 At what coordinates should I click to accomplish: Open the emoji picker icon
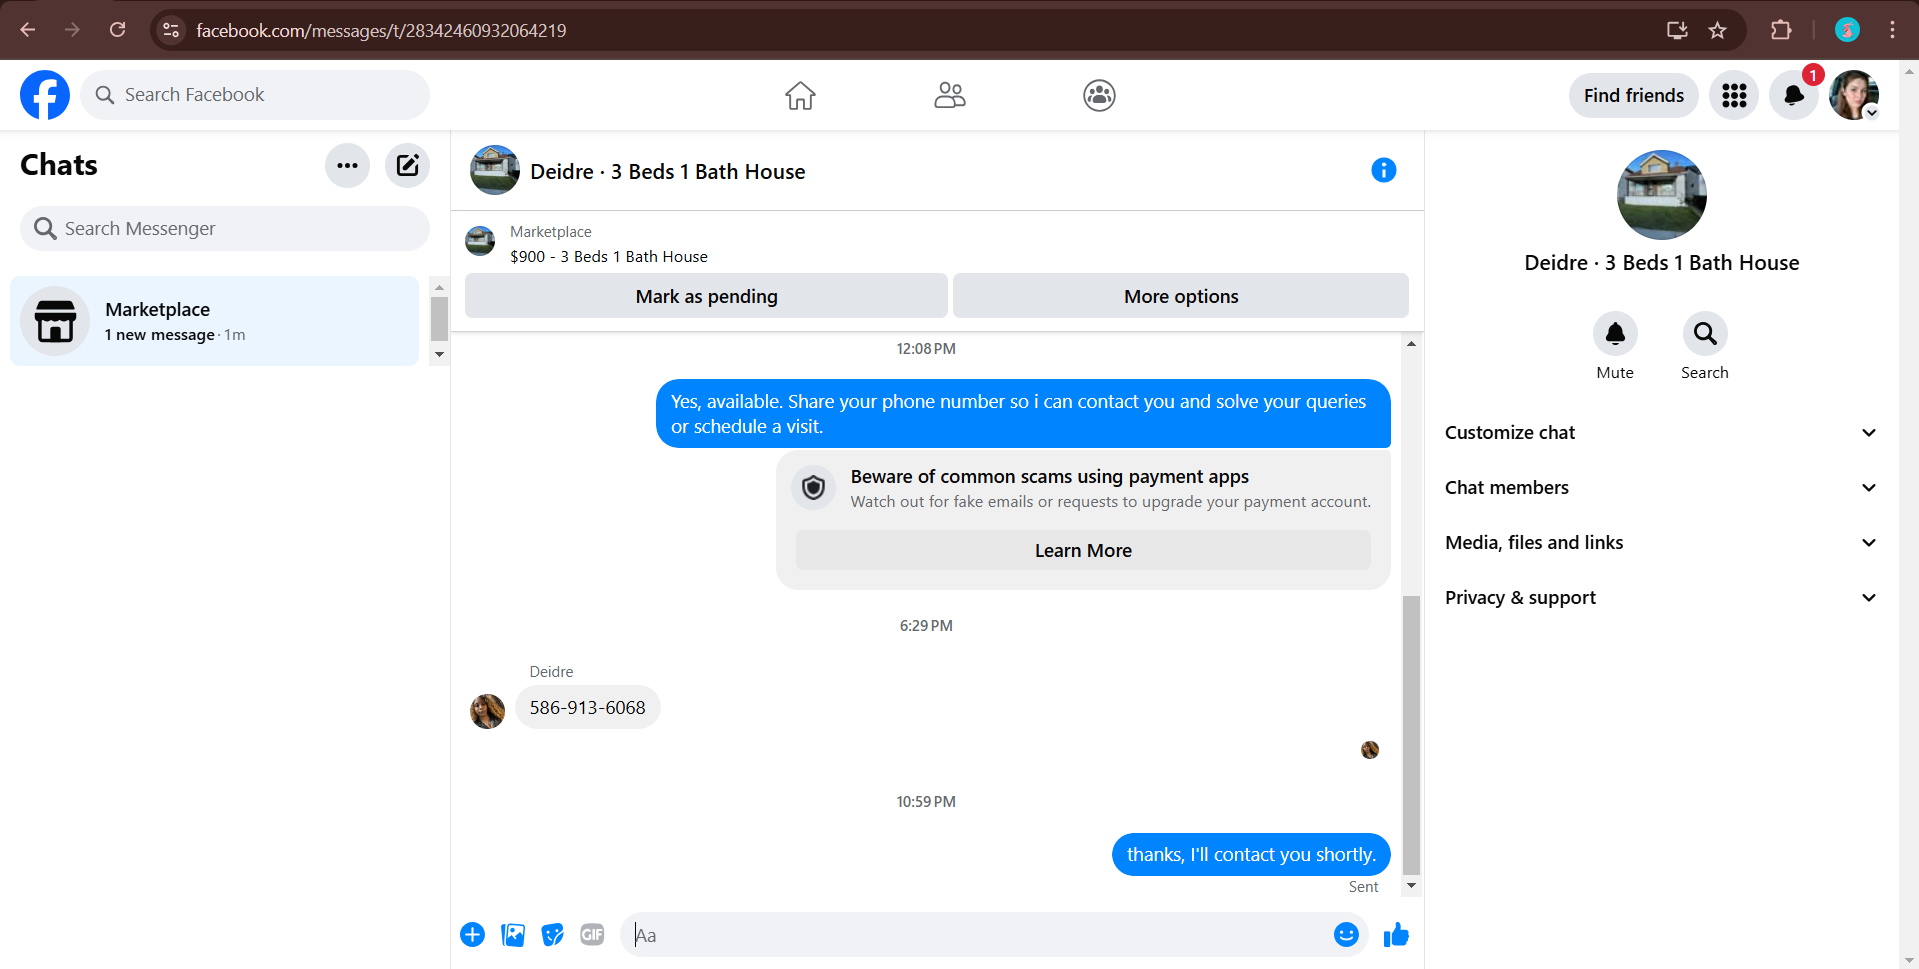(x=1346, y=935)
